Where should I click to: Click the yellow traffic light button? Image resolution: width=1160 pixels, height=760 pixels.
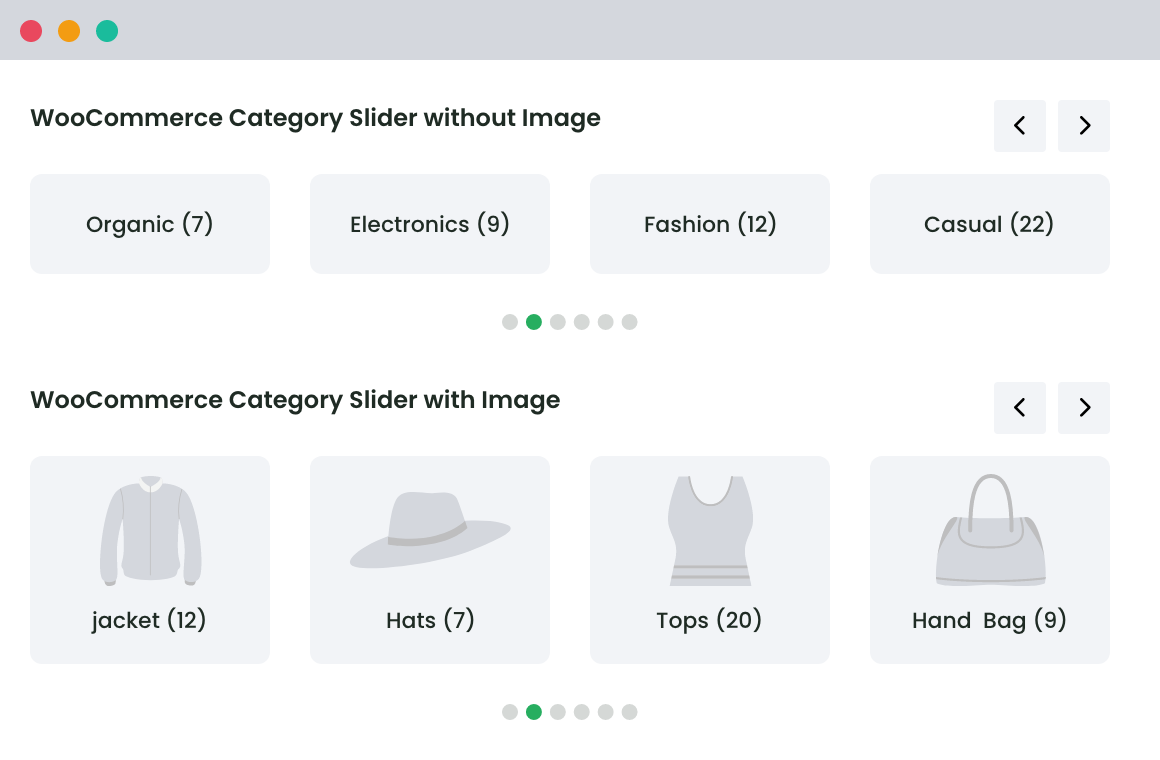(x=67, y=31)
